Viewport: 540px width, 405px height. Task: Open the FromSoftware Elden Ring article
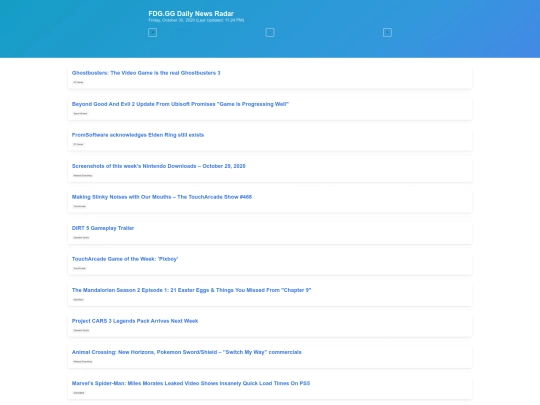(x=138, y=135)
